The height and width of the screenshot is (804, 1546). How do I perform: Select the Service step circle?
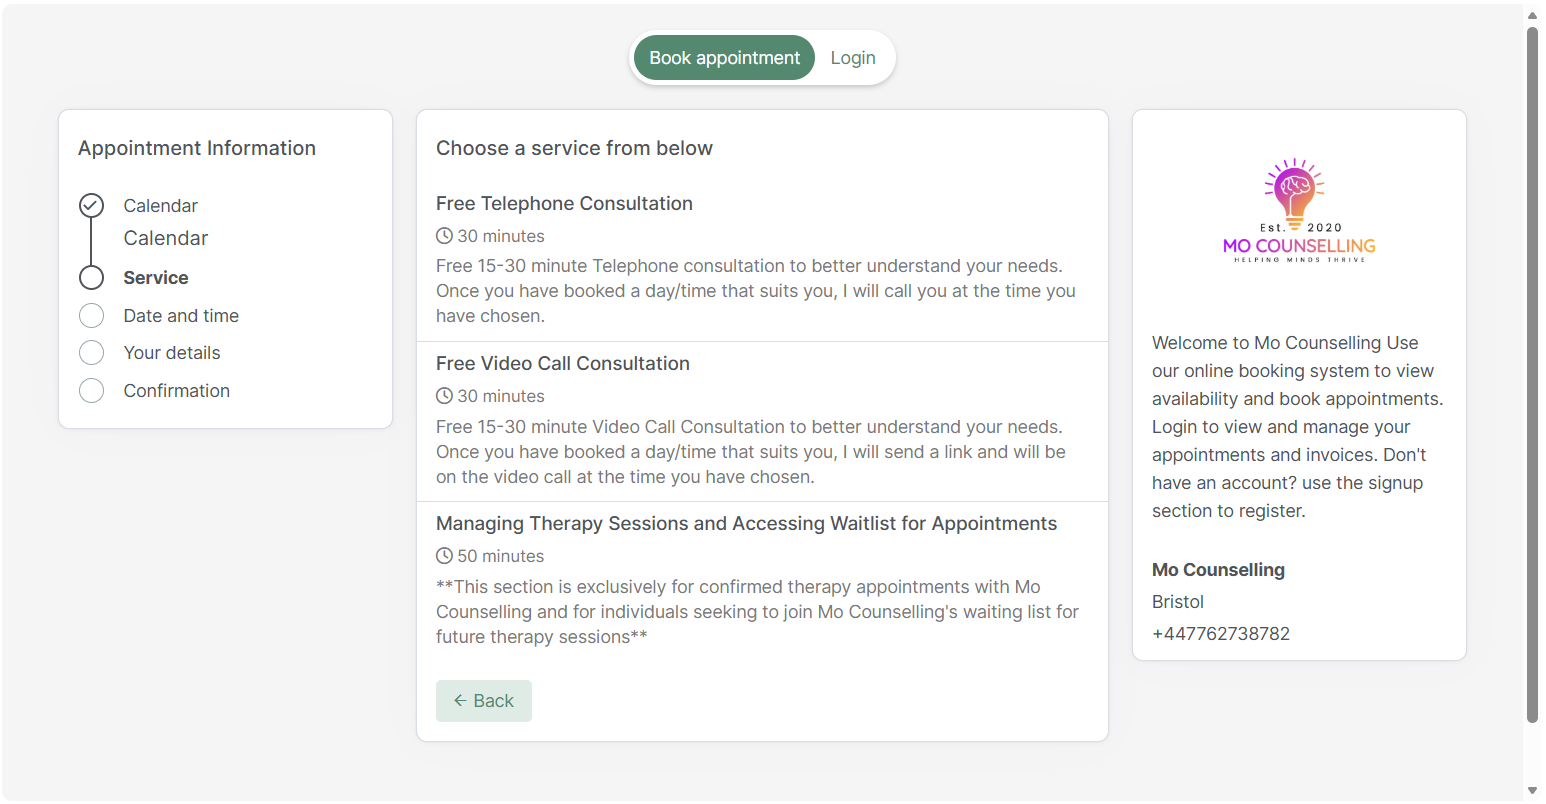point(91,277)
